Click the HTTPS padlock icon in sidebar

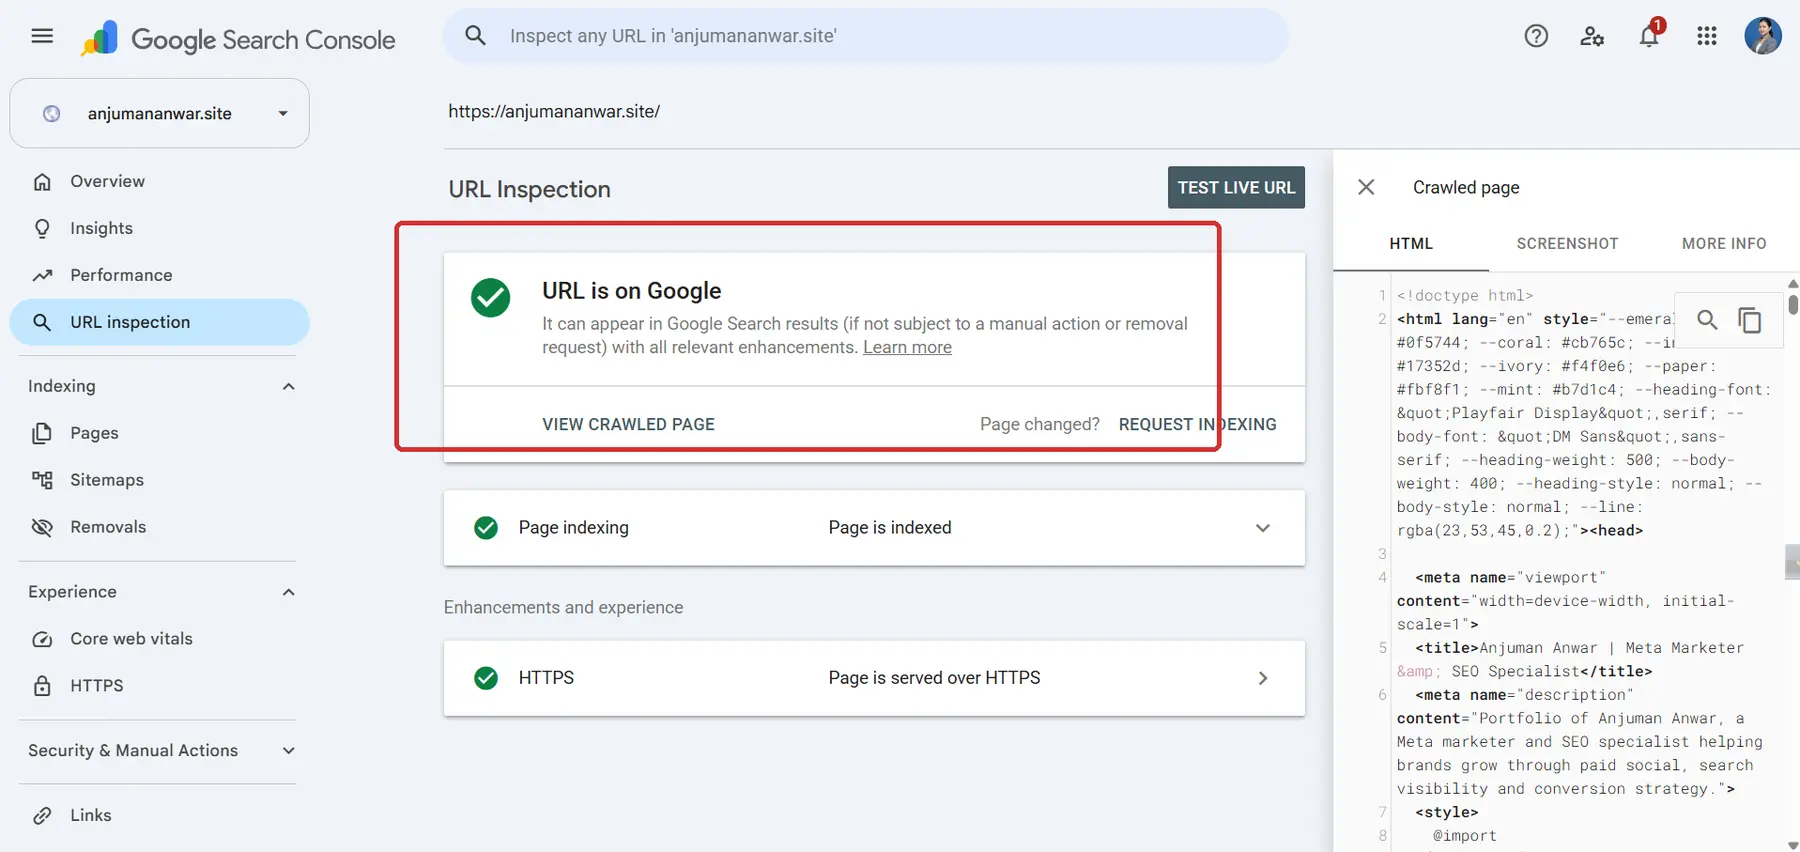pyautogui.click(x=42, y=686)
